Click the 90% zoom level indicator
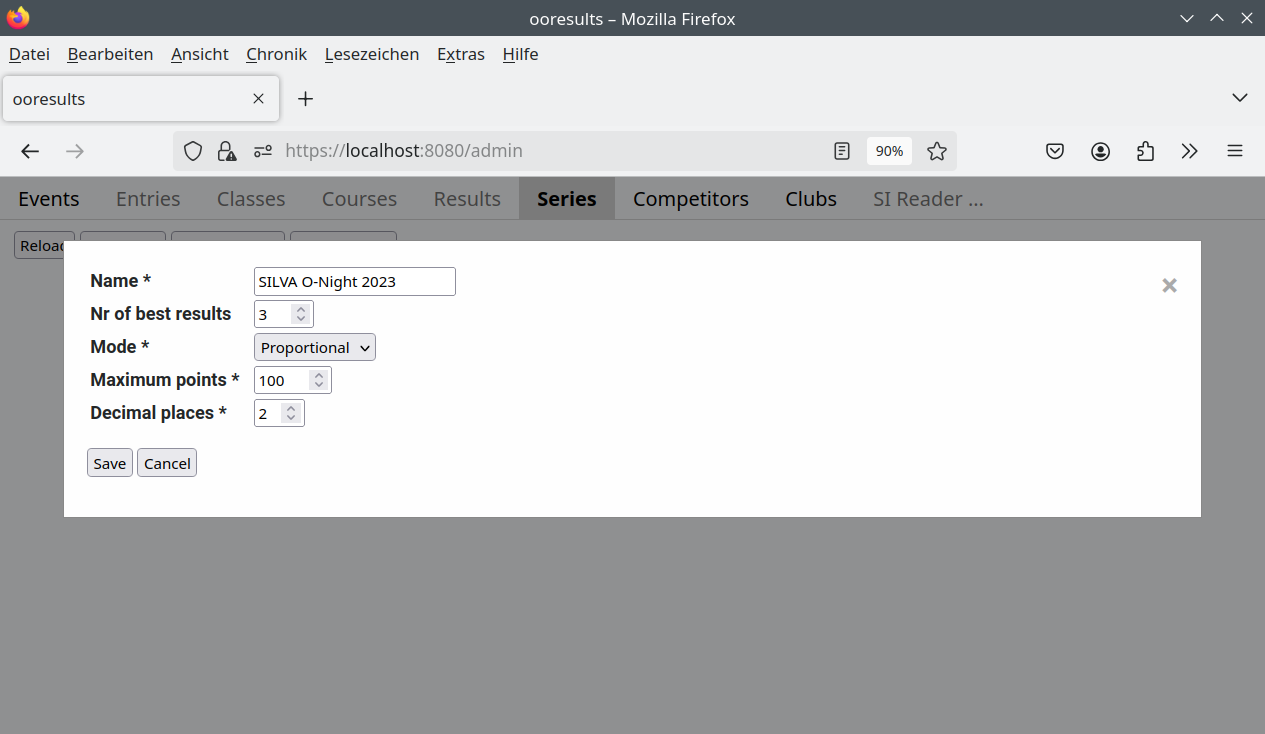 (889, 151)
